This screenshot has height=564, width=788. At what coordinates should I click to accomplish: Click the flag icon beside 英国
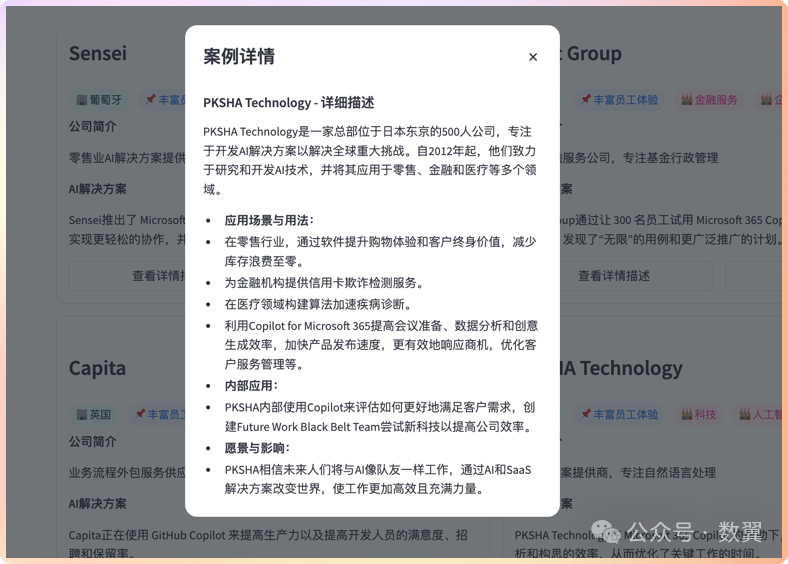point(82,415)
